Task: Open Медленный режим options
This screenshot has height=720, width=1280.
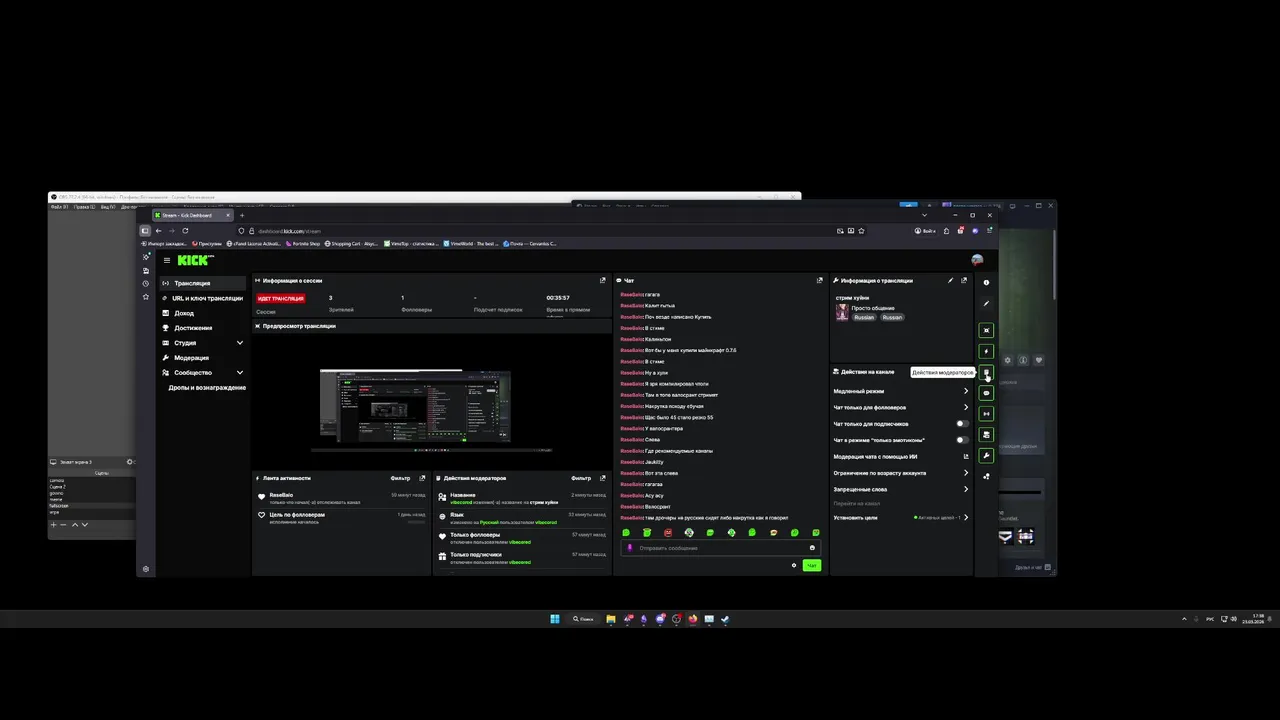Action: pos(901,391)
